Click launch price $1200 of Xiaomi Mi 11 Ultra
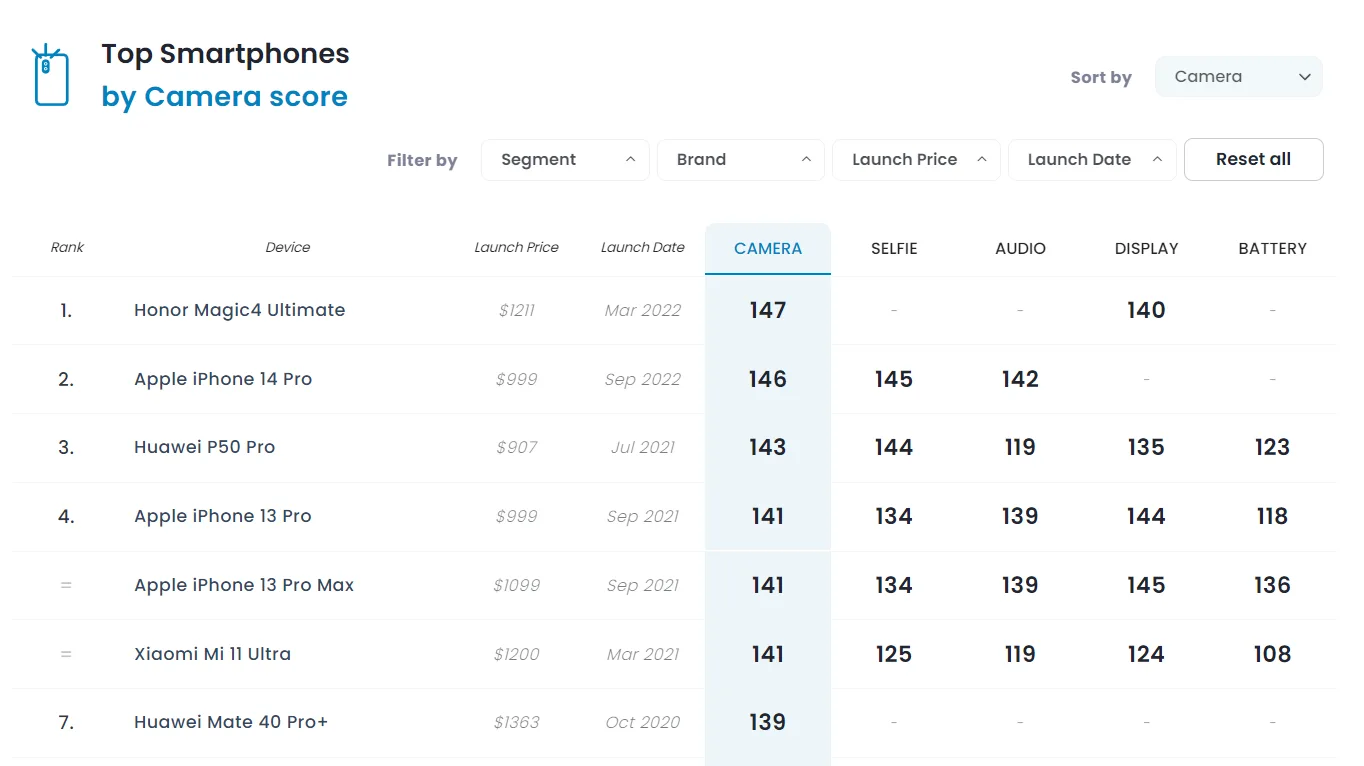The height and width of the screenshot is (766, 1364). point(516,654)
